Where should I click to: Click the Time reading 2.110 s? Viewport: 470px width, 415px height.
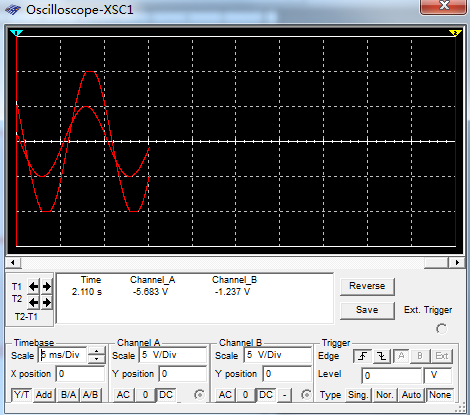tap(87, 292)
